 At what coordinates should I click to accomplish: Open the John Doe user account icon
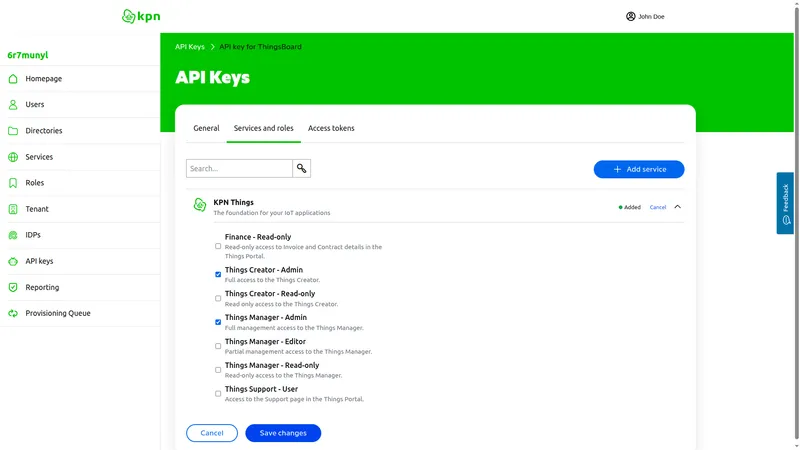coord(631,16)
